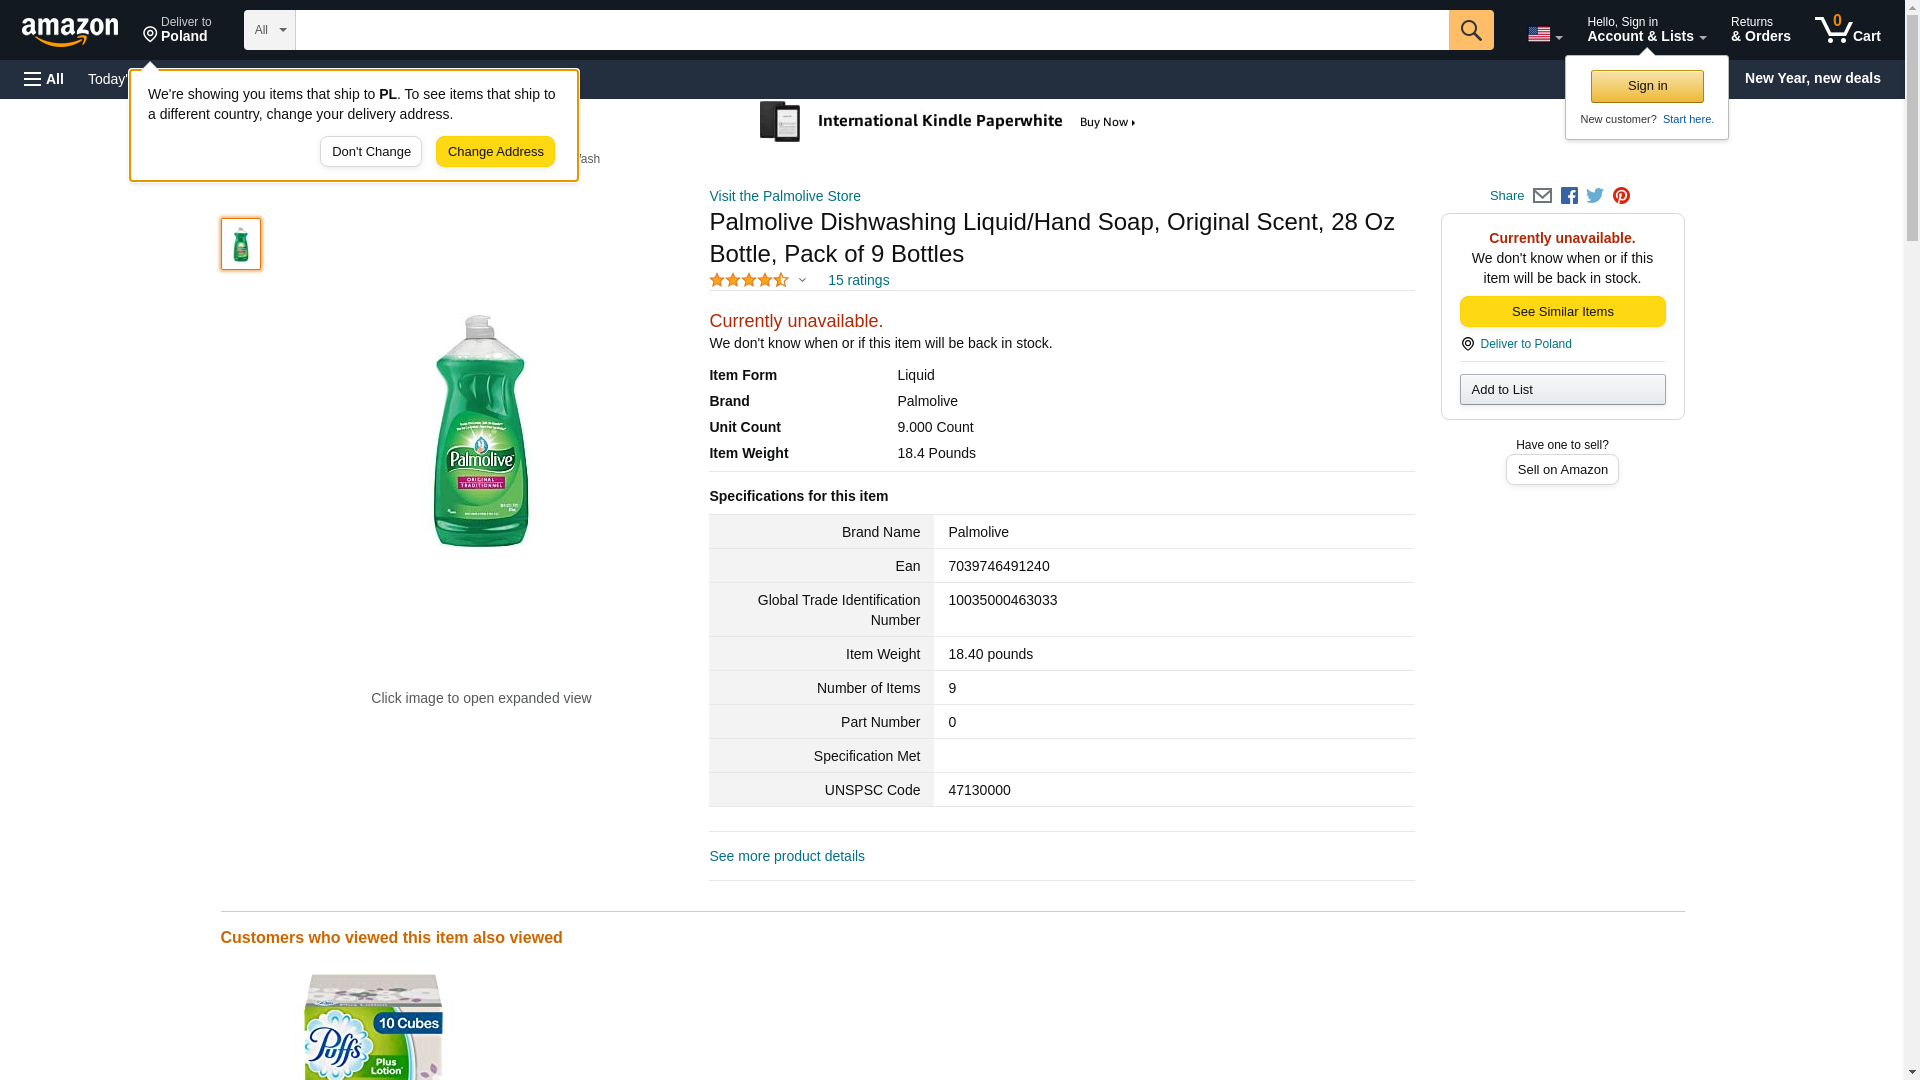
Task: Open Visit the Palmolive Store link
Action: 785,196
